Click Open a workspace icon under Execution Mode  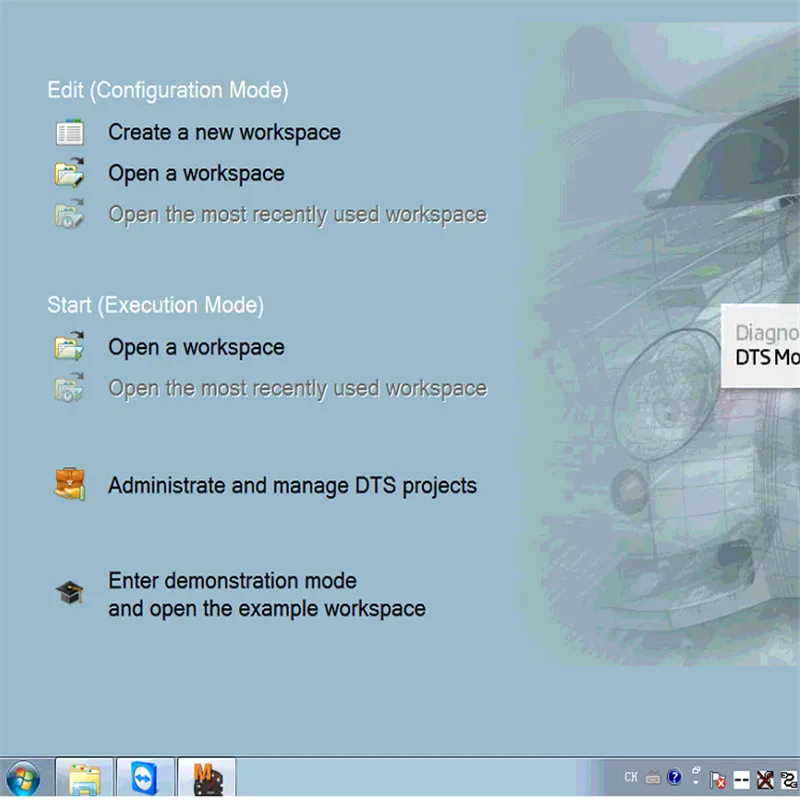69,346
